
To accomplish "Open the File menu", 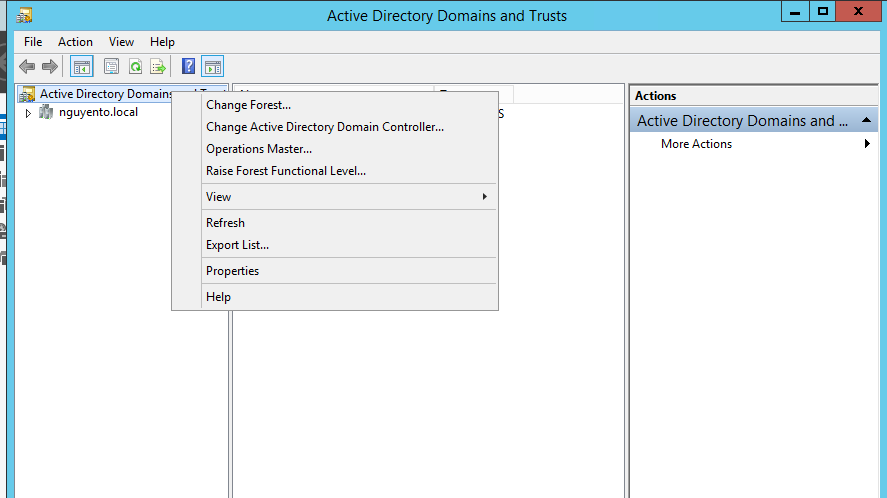I will click(33, 42).
